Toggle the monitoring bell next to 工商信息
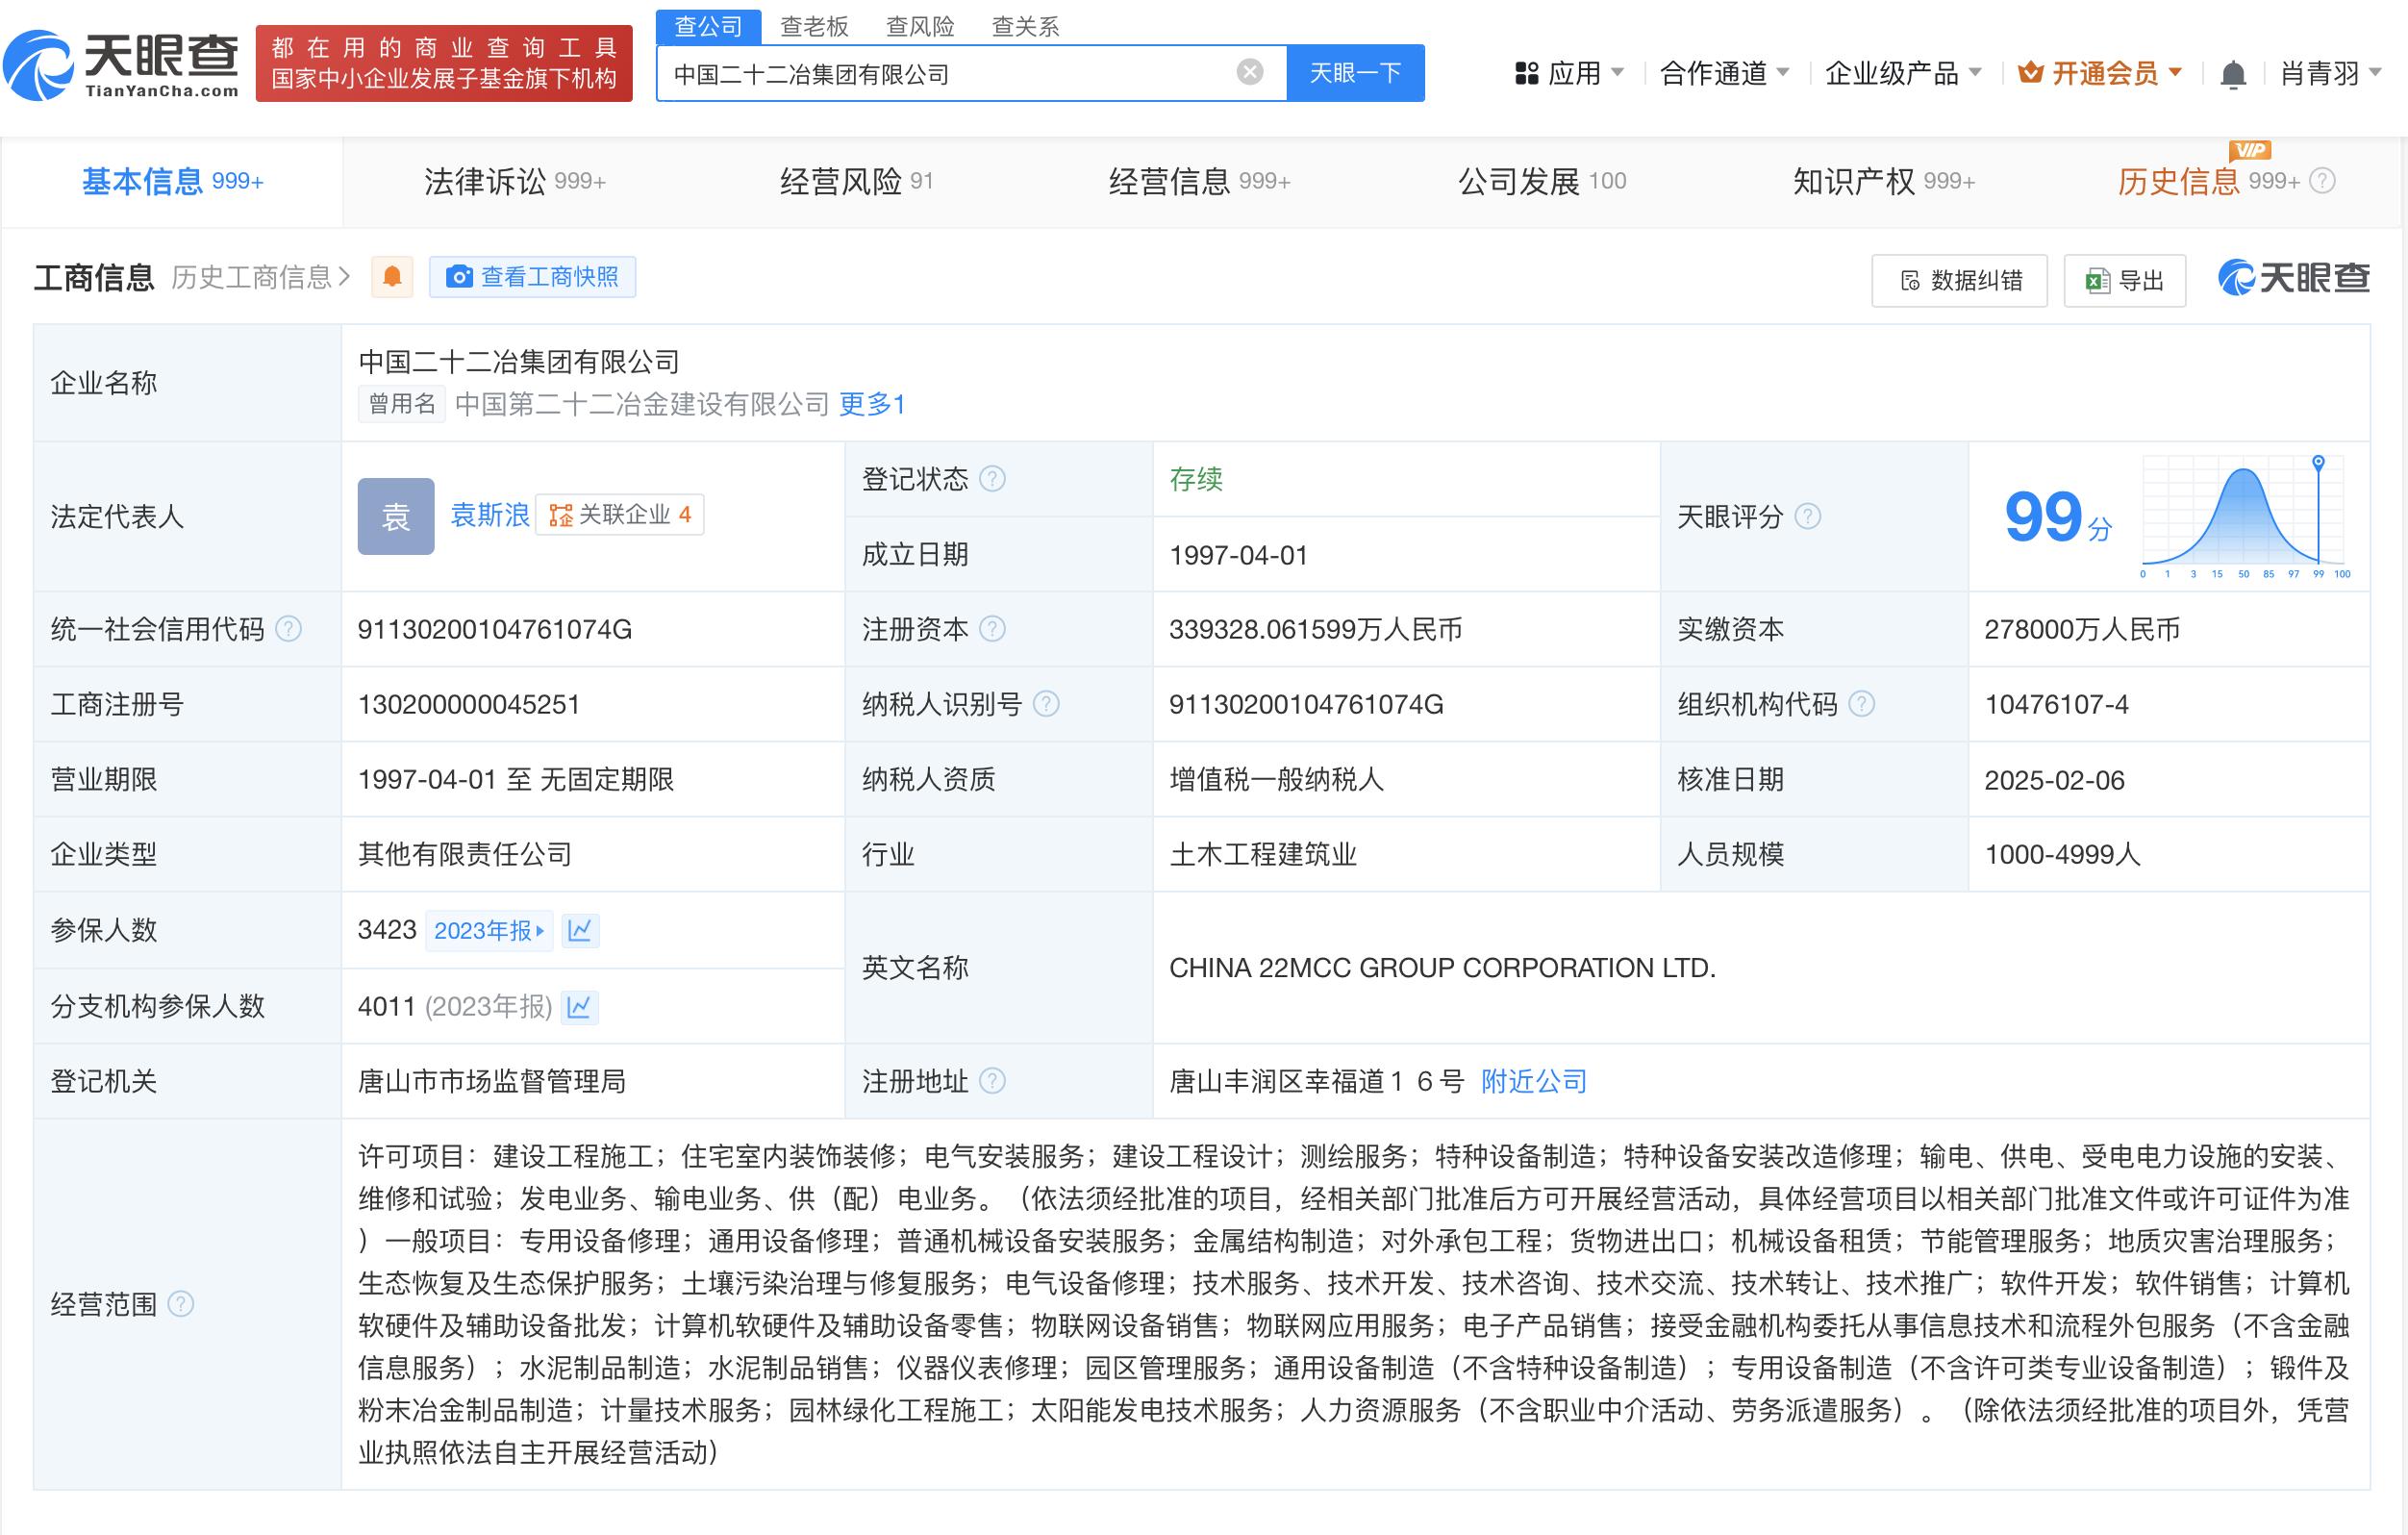Image resolution: width=2408 pixels, height=1535 pixels. [392, 276]
